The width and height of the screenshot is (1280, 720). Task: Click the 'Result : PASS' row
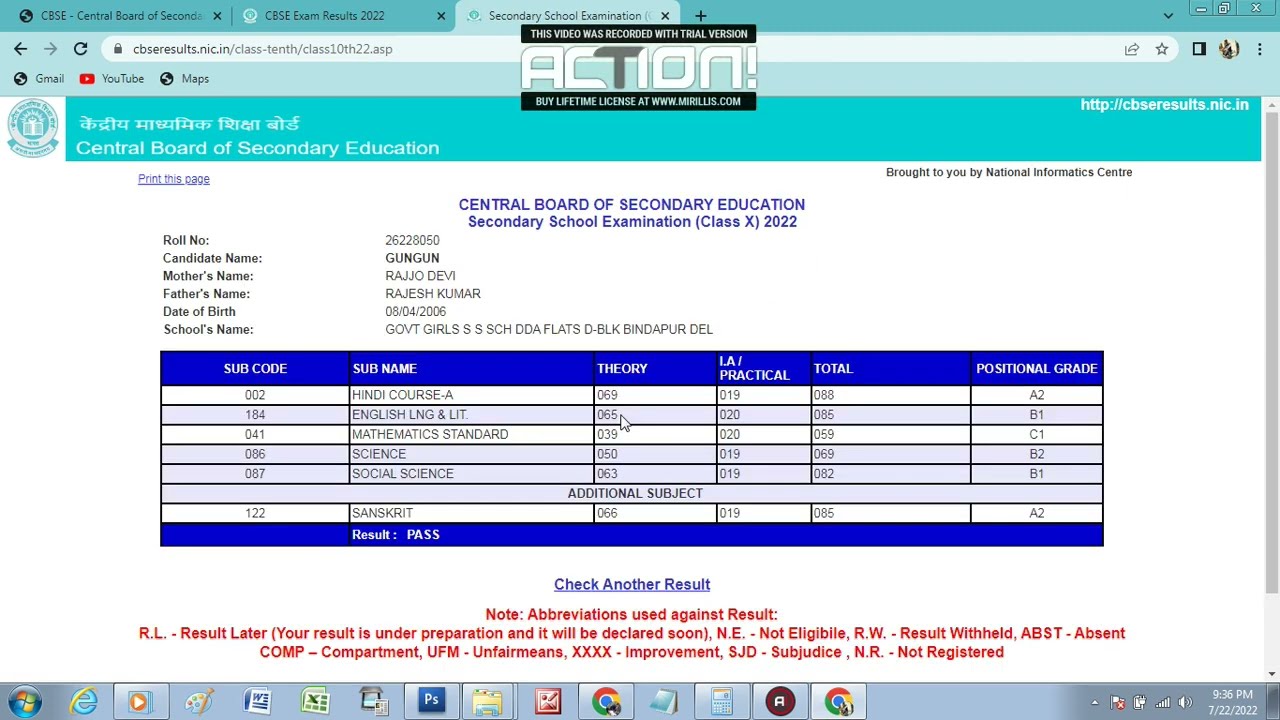[x=632, y=535]
